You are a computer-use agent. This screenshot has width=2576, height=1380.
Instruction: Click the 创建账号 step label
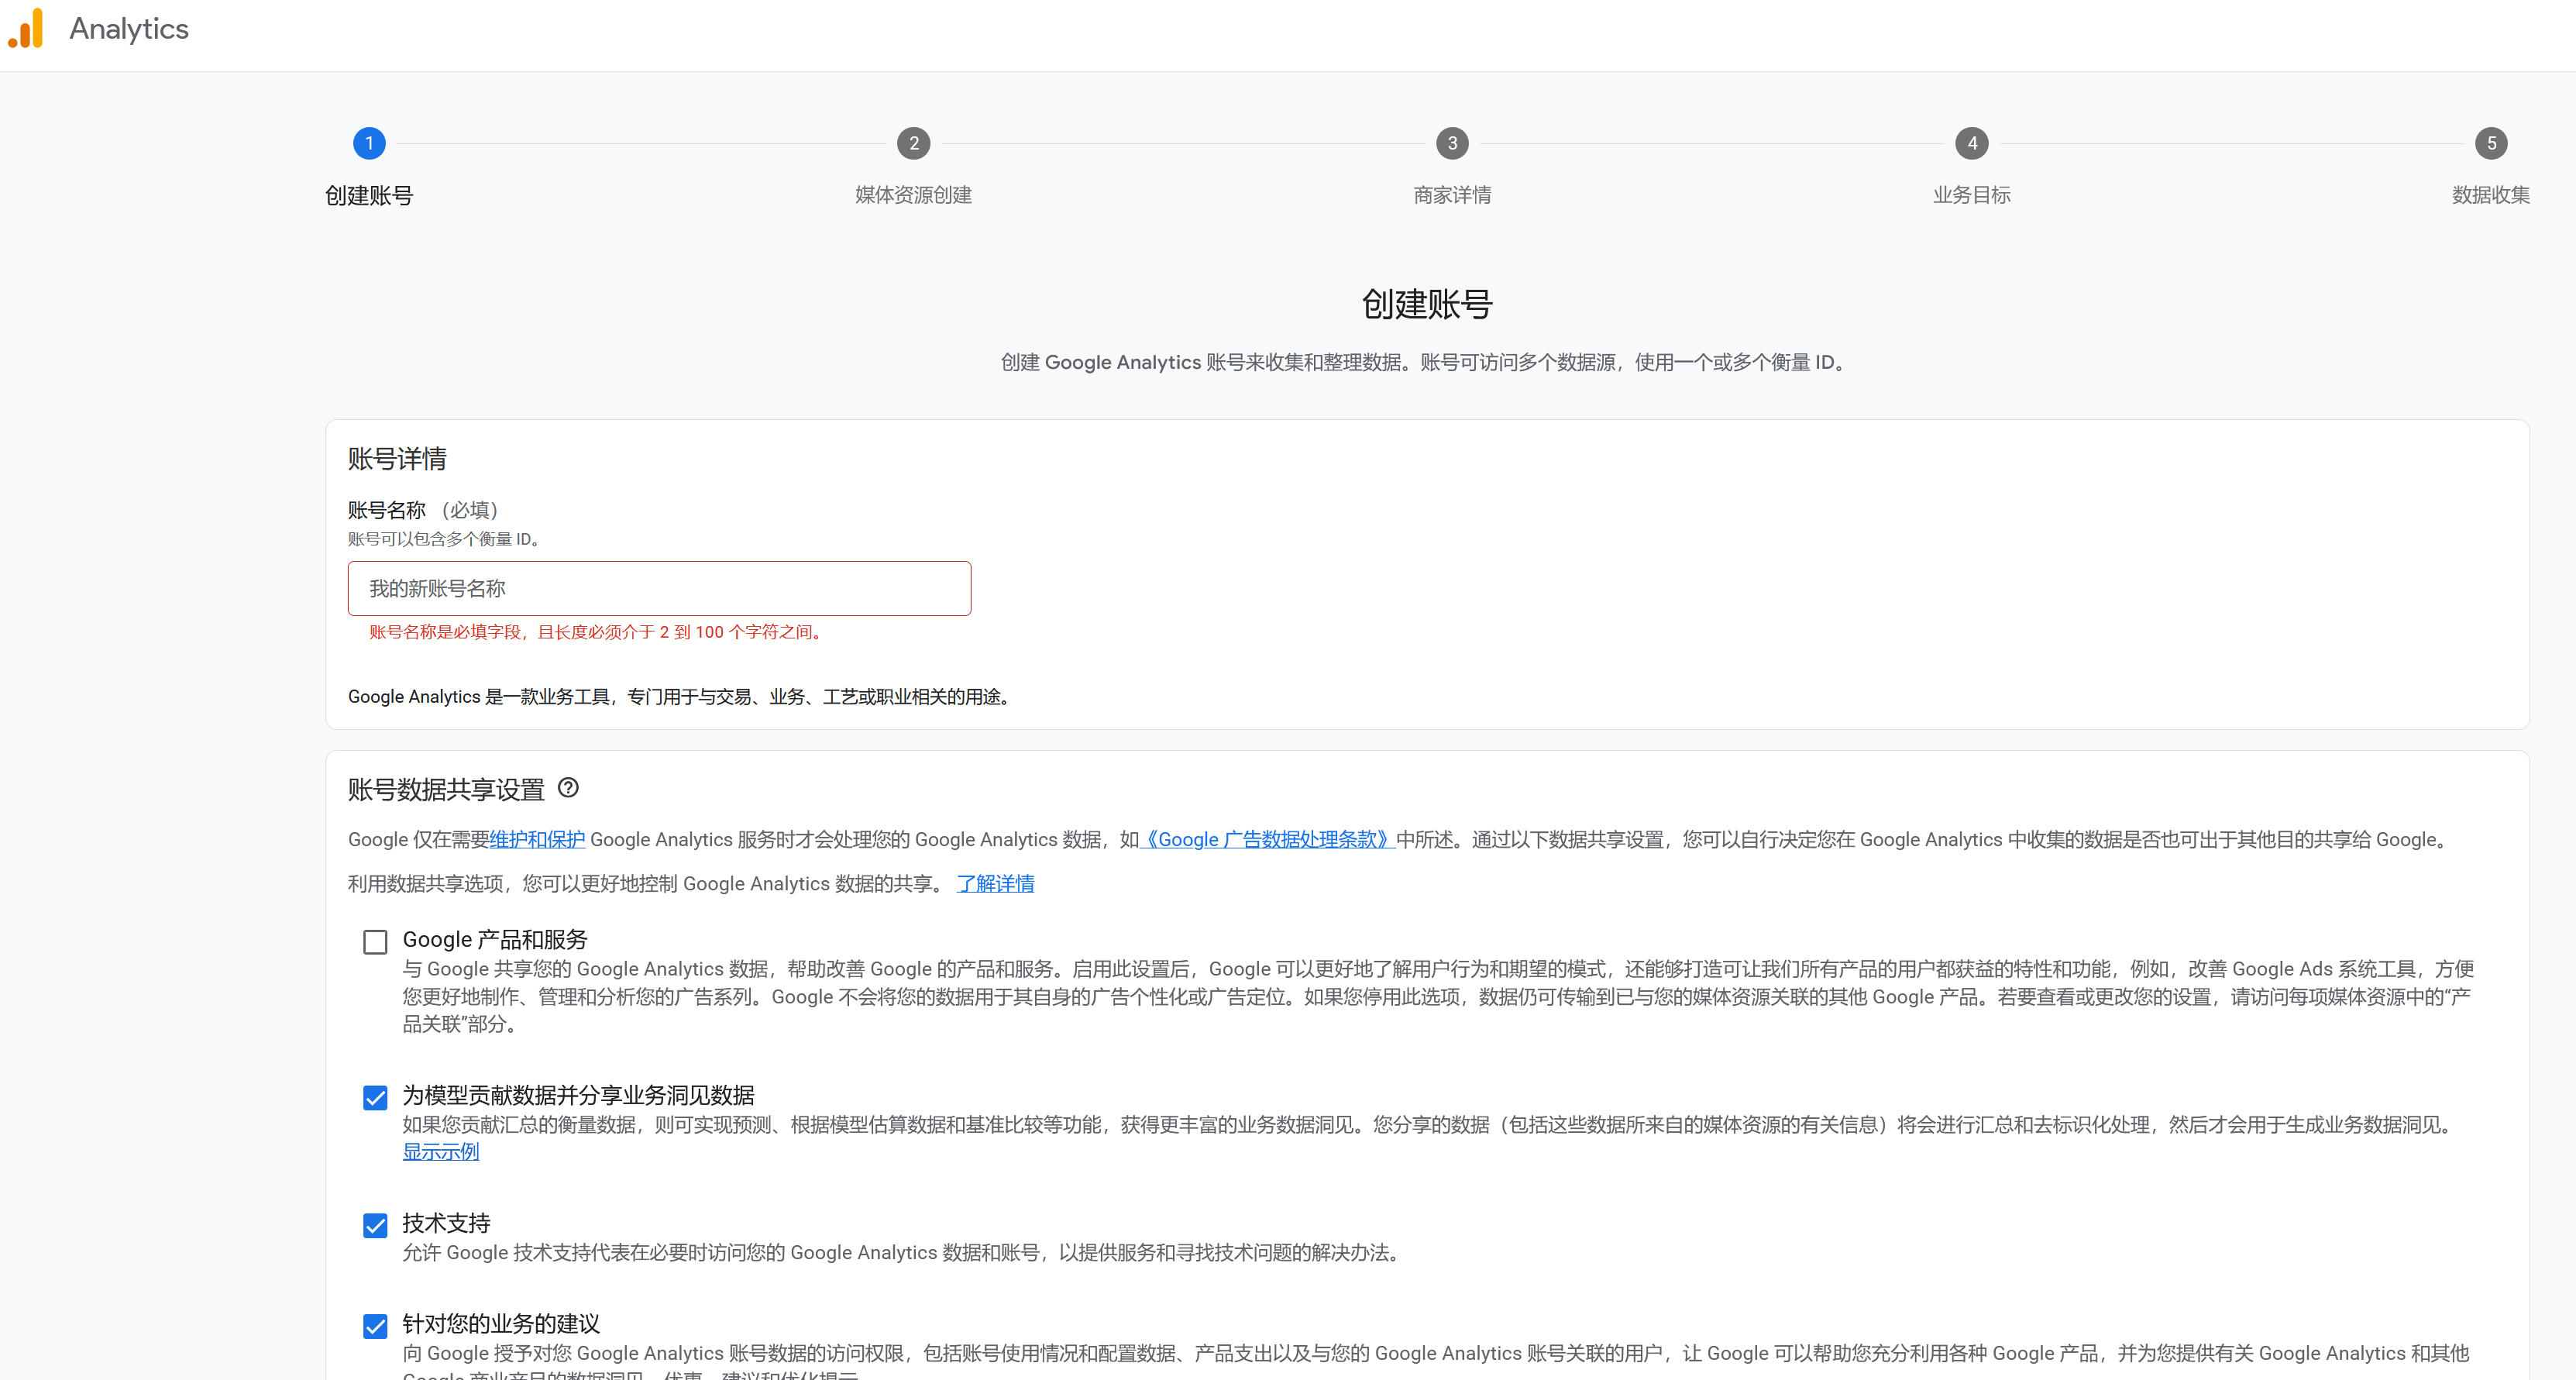369,195
